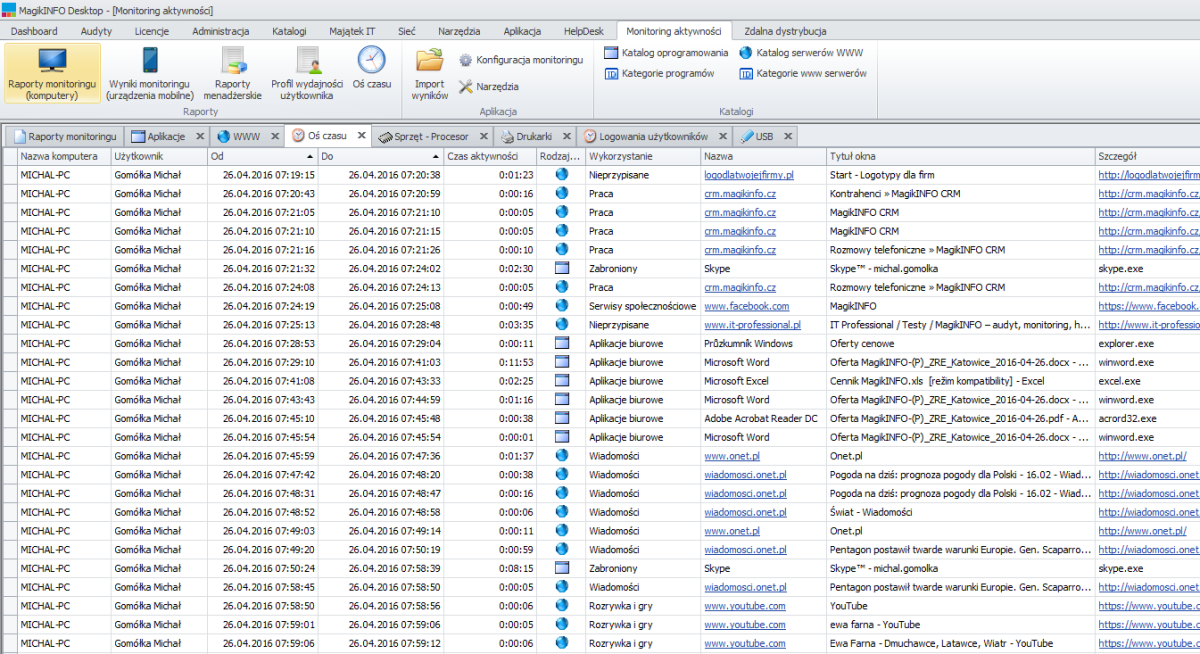Close the WWW document tab
The height and width of the screenshot is (654, 1200).
[274, 136]
